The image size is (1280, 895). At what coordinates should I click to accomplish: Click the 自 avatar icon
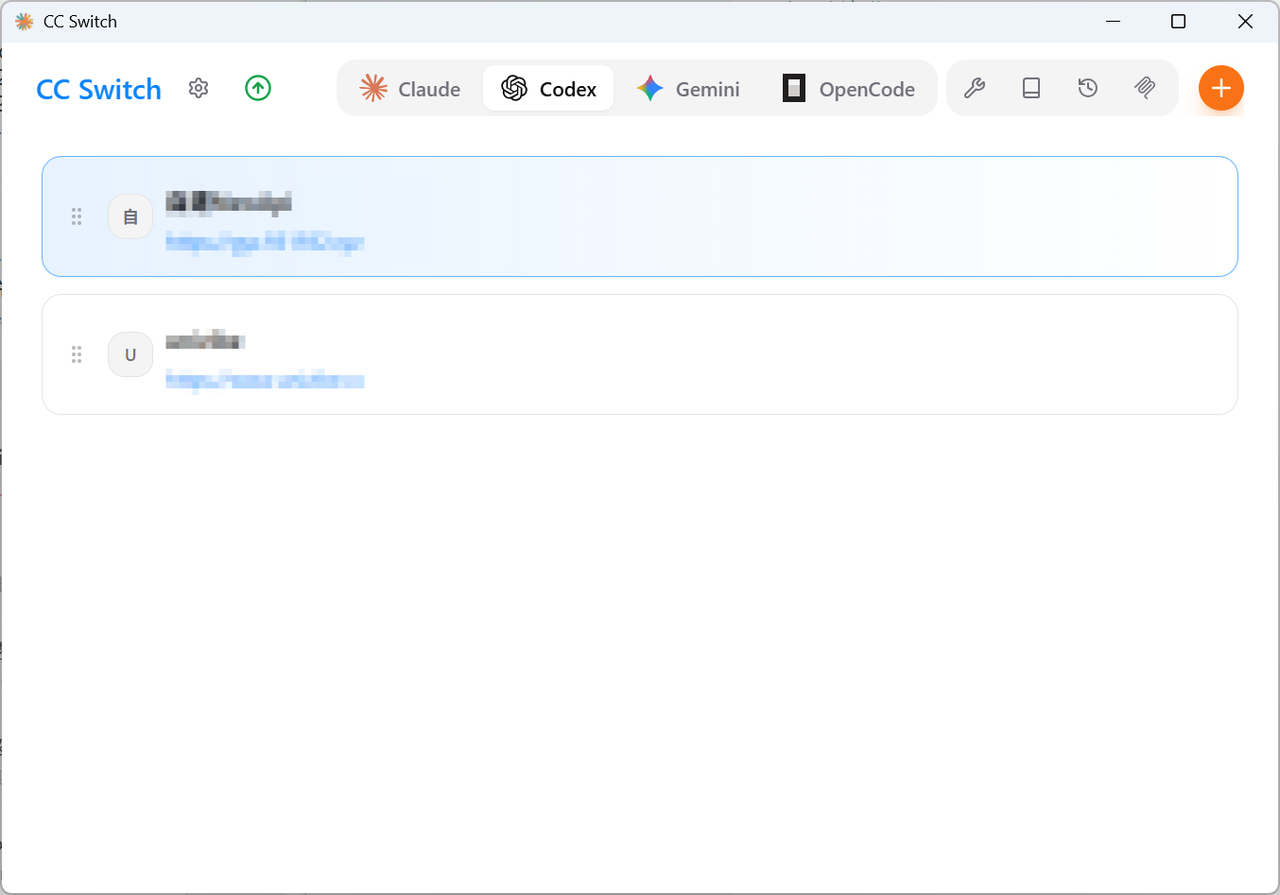(130, 216)
